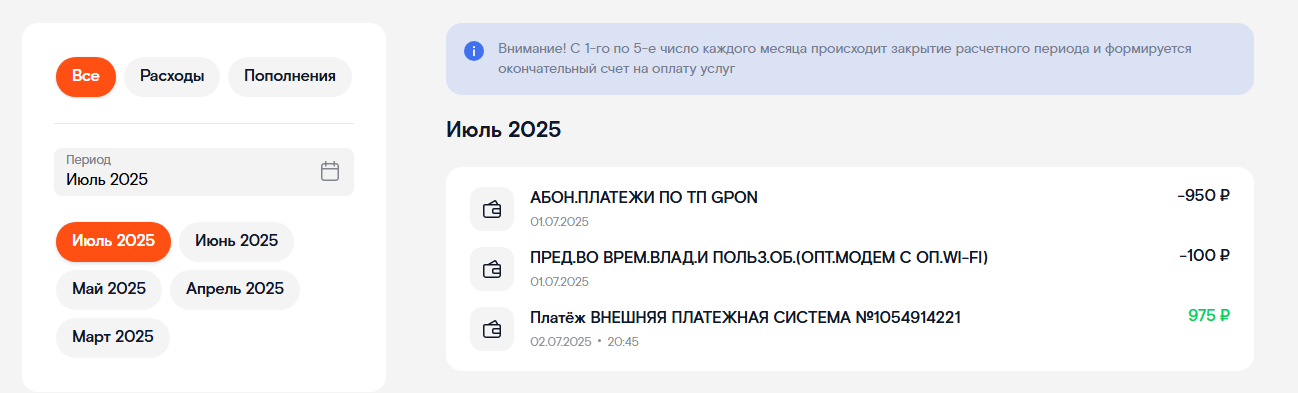Click the green 975 ₽ amount

pyautogui.click(x=1209, y=316)
